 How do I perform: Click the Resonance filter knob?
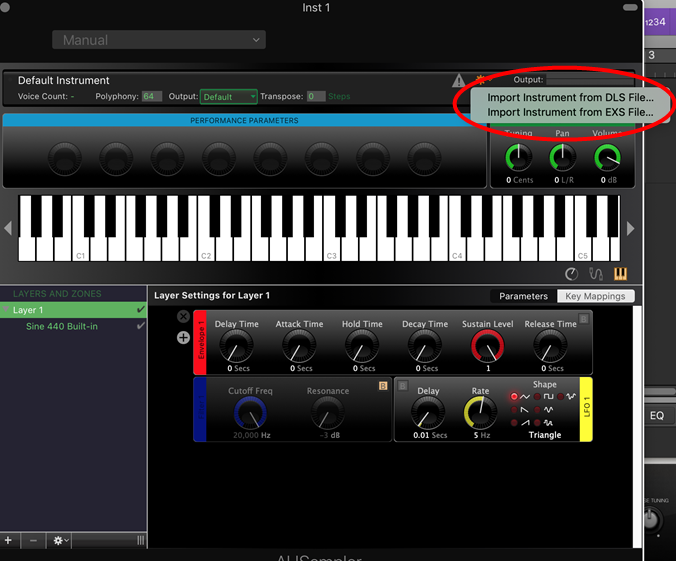click(x=328, y=413)
